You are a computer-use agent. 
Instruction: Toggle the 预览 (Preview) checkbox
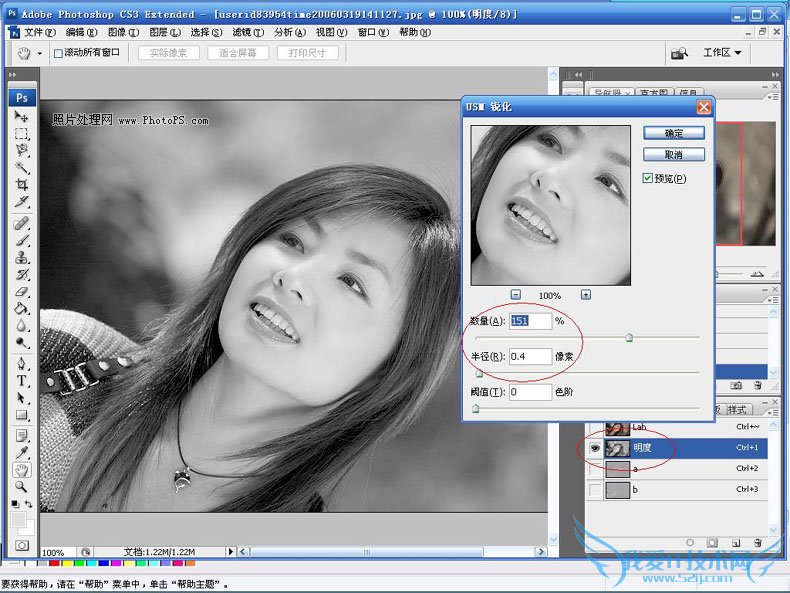click(648, 178)
